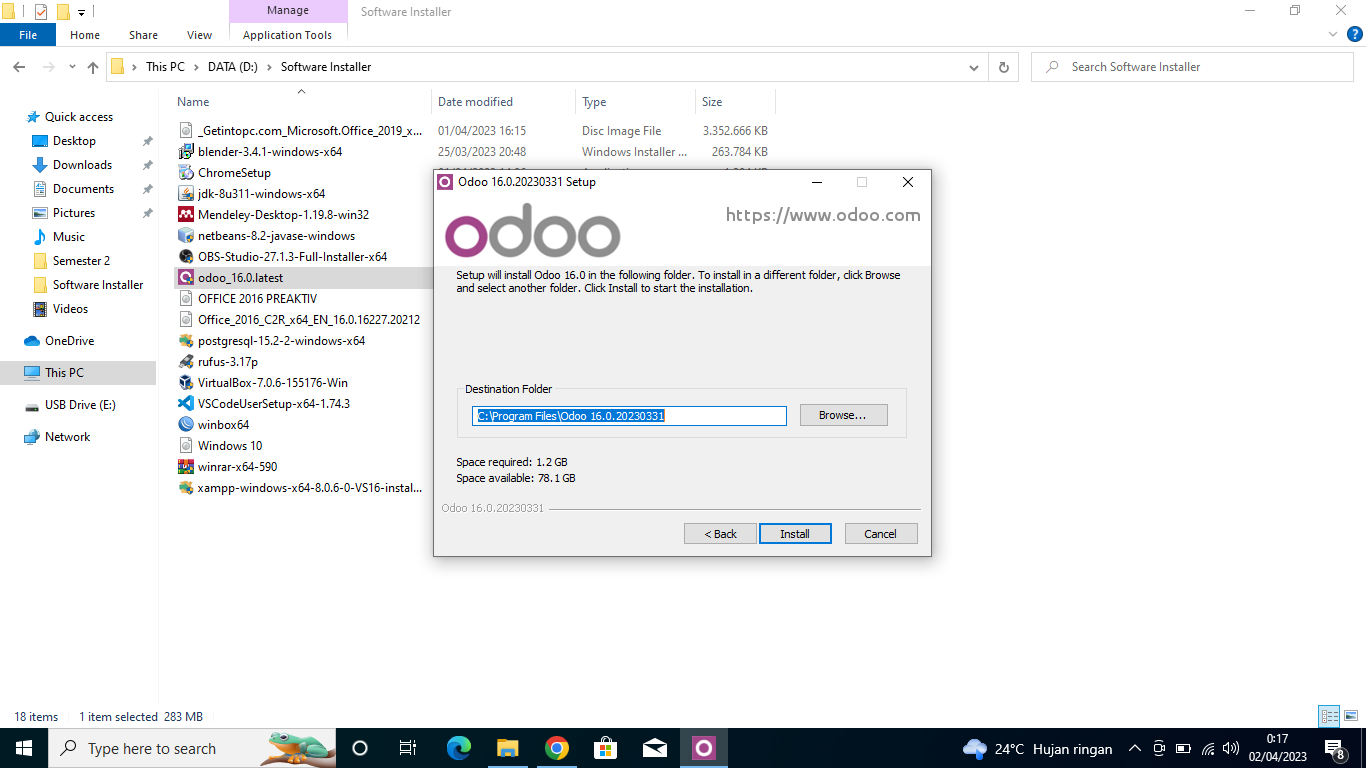Open the Application Tools tab
1366x768 pixels.
287,35
